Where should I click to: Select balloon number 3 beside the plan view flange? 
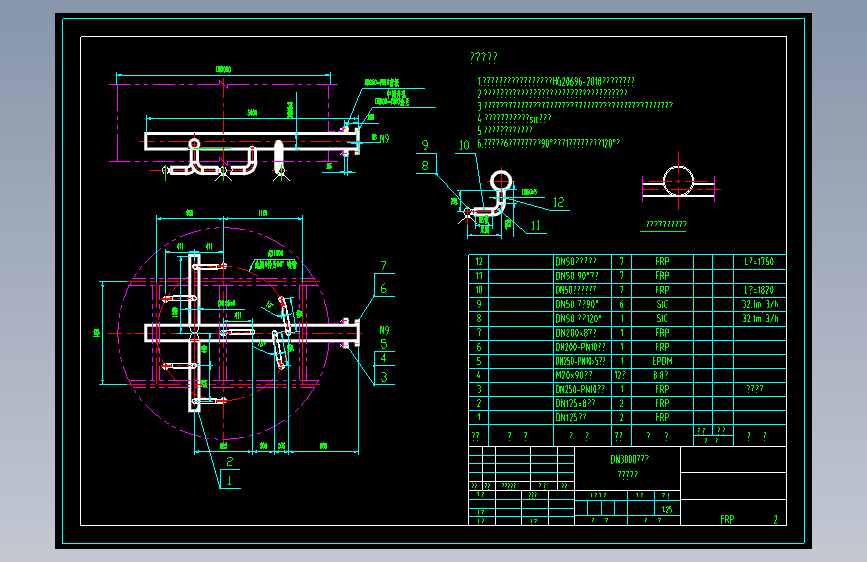click(384, 377)
